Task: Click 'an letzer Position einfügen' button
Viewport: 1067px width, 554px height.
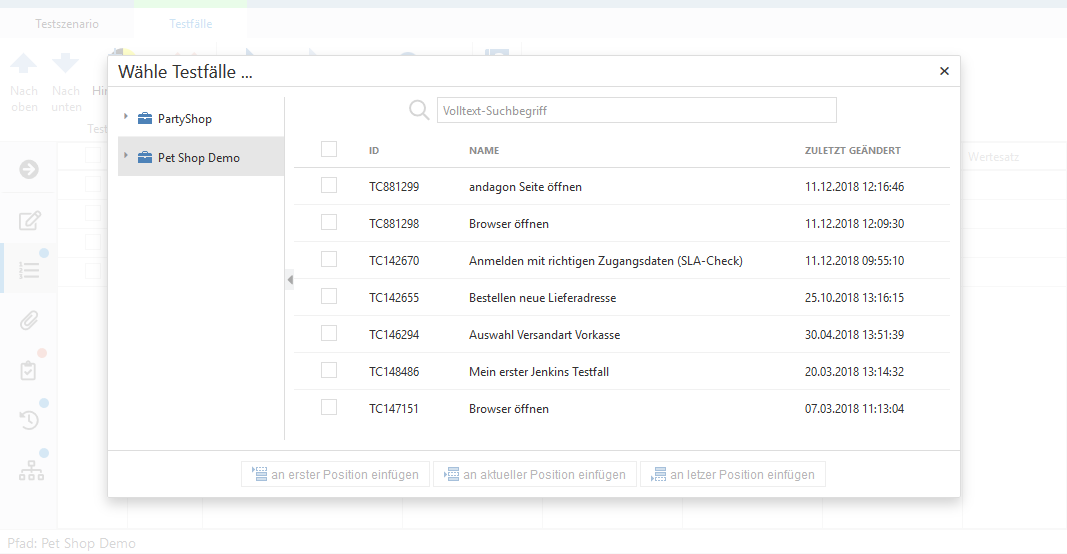Action: tap(733, 475)
